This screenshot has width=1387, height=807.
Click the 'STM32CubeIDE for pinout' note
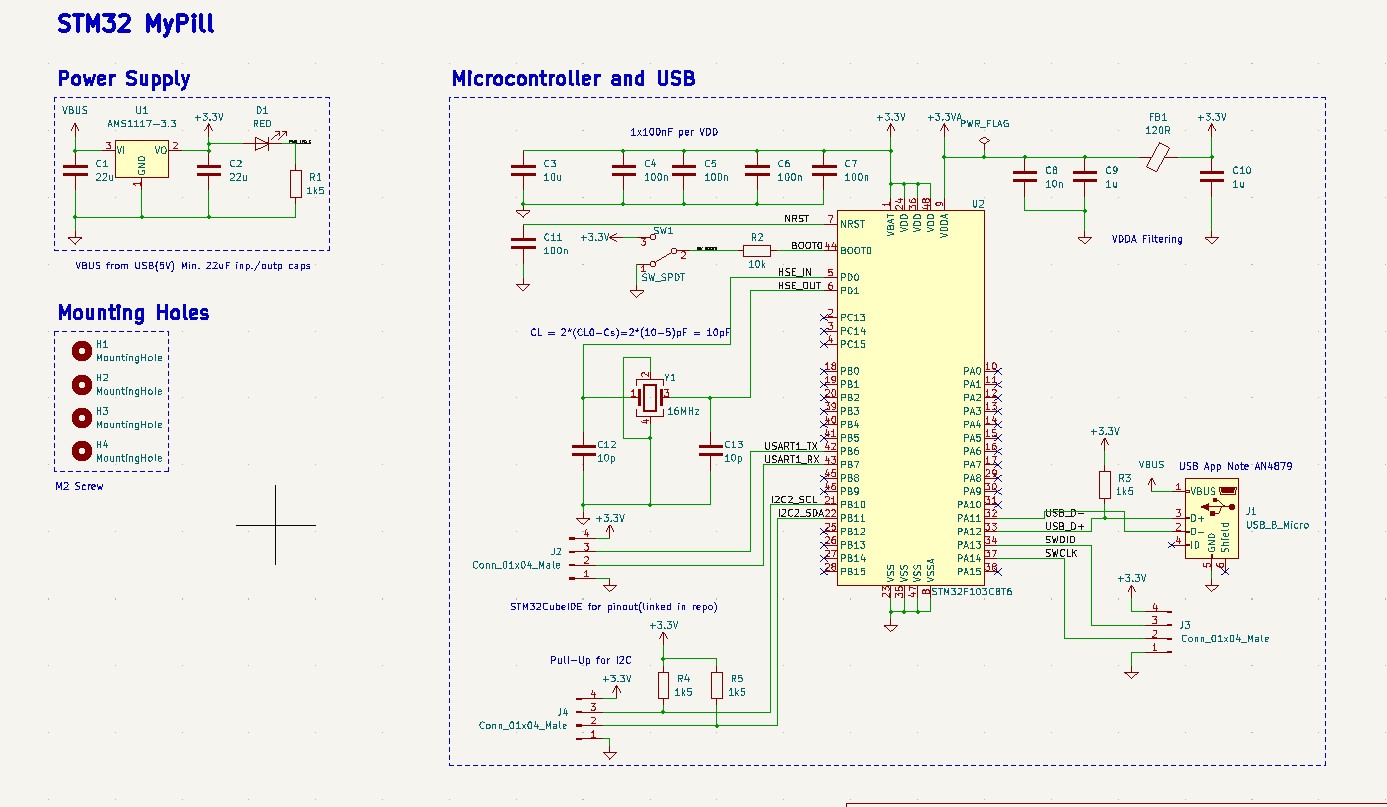tap(614, 607)
